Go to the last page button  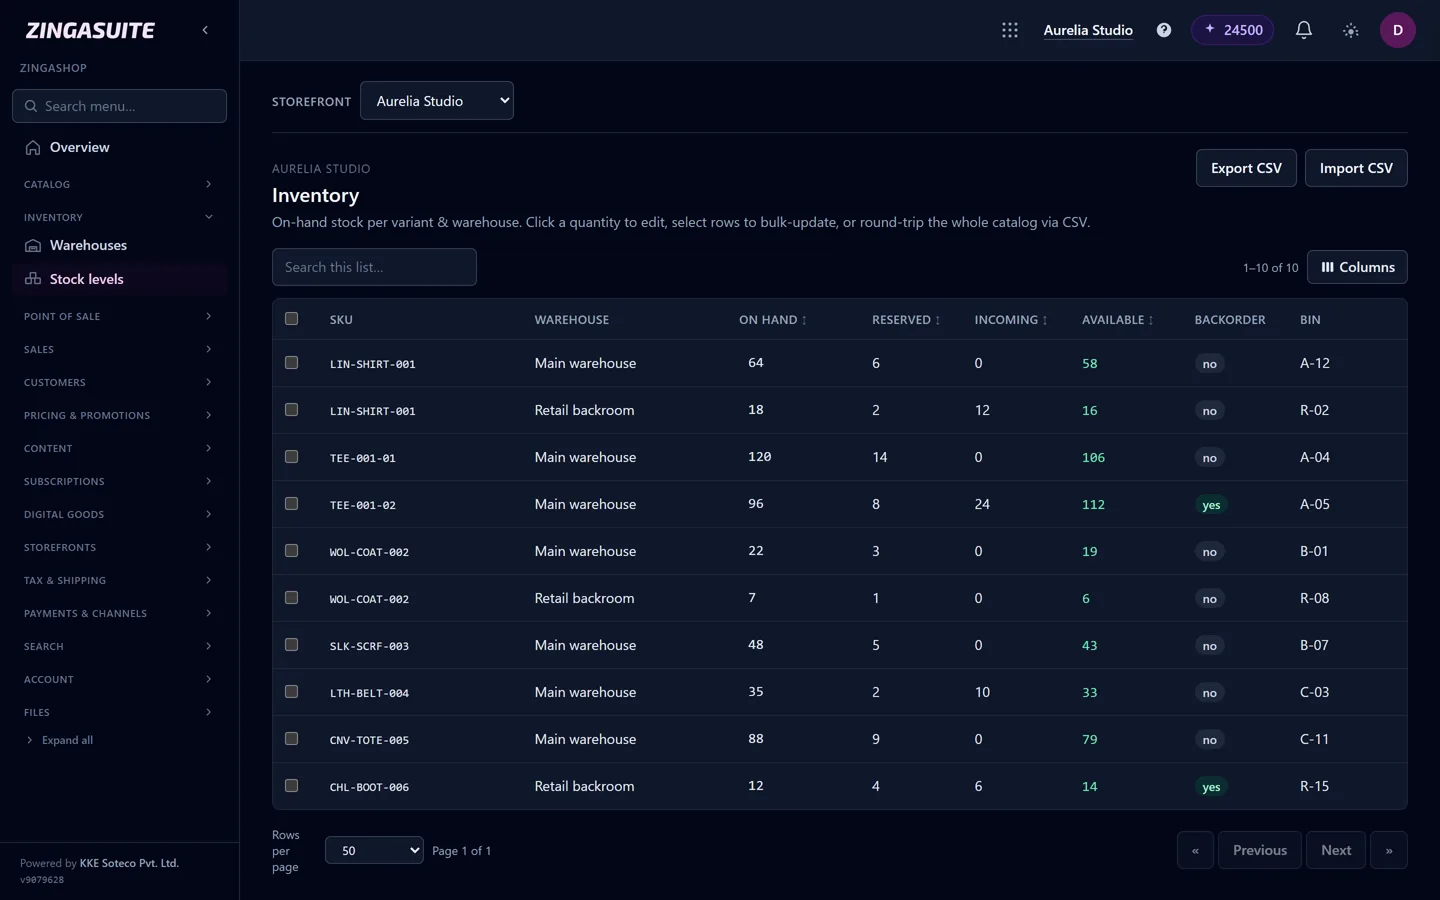[x=1389, y=850]
